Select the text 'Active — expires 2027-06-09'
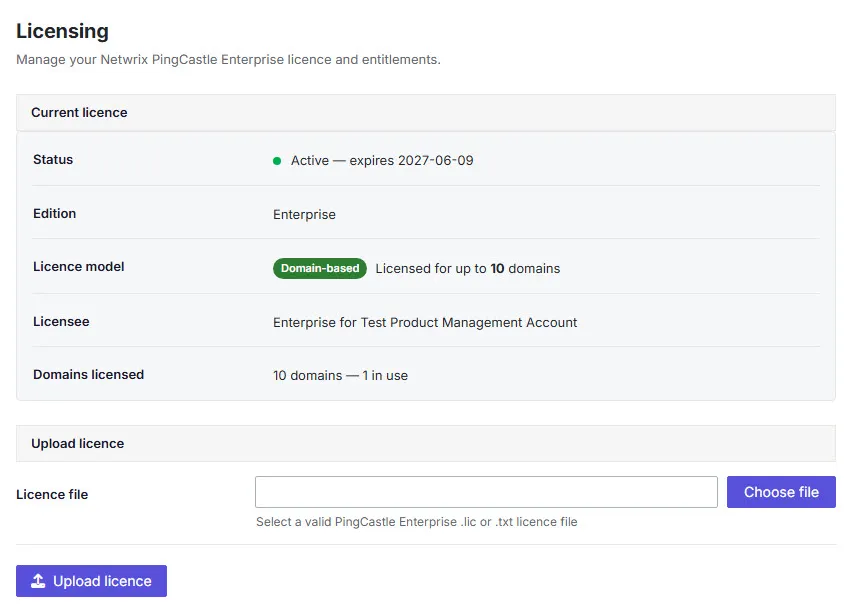Image resolution: width=852 pixels, height=615 pixels. pyautogui.click(x=382, y=161)
